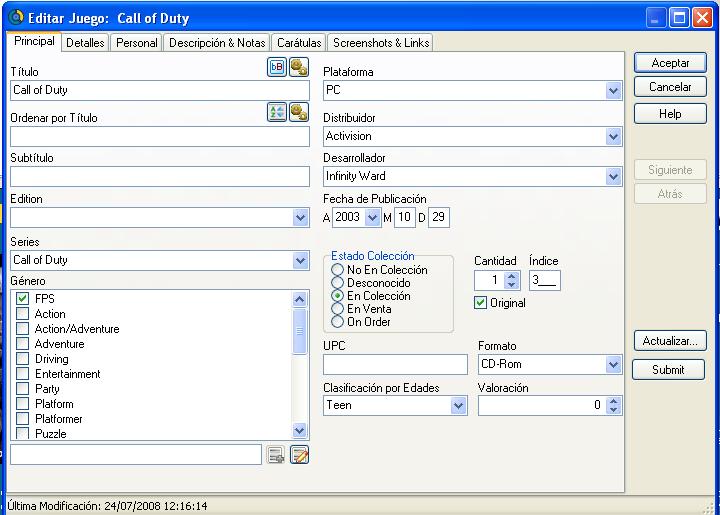
Task: Click the Subtítulo input field
Action: pos(160,177)
